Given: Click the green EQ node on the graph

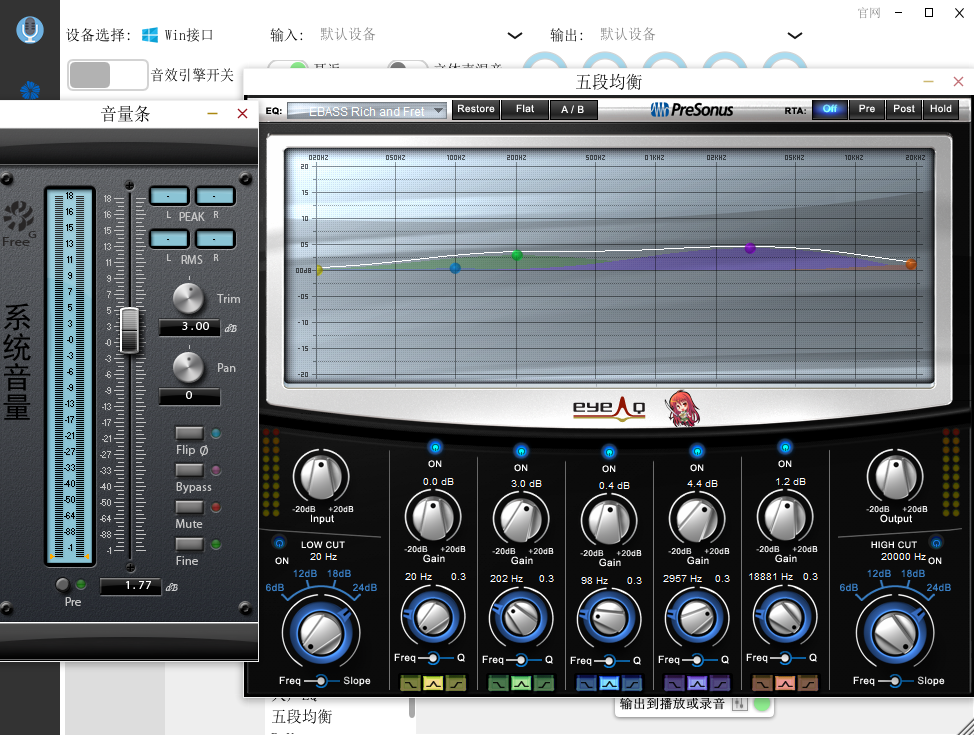Looking at the screenshot, I should tap(517, 255).
